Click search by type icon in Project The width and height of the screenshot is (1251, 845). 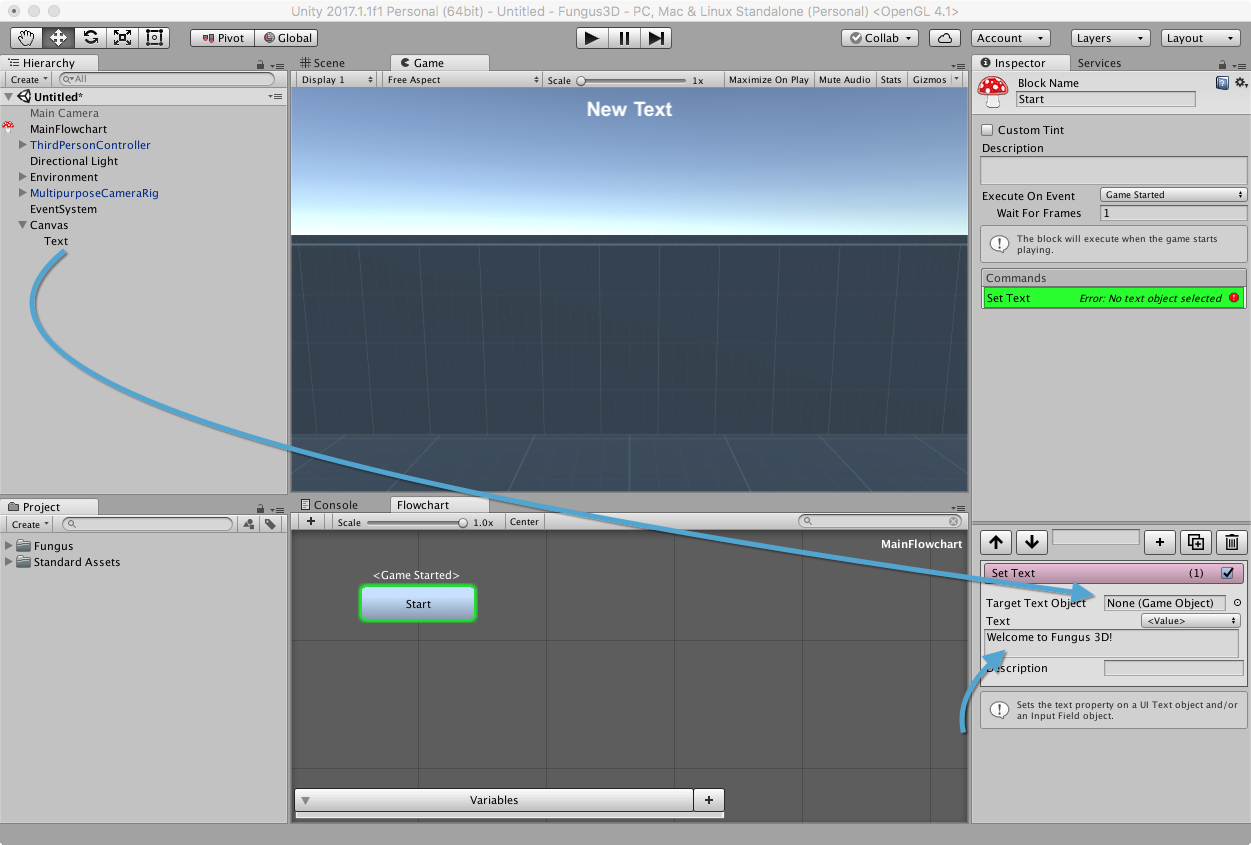(x=248, y=524)
